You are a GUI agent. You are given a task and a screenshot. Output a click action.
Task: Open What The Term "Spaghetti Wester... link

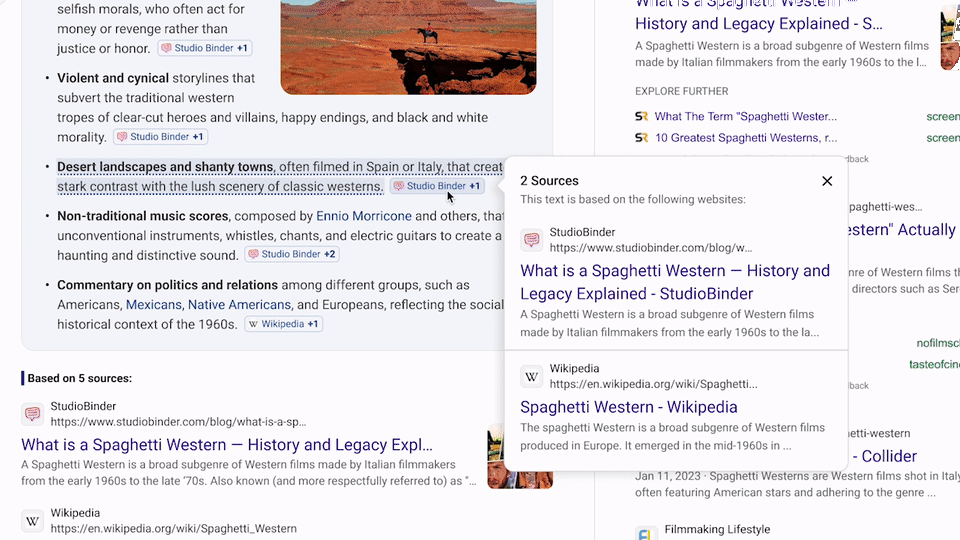pyautogui.click(x=746, y=116)
